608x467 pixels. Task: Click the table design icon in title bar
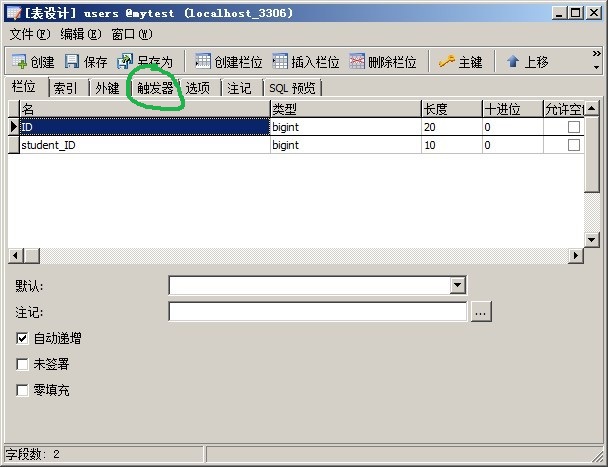pos(14,13)
